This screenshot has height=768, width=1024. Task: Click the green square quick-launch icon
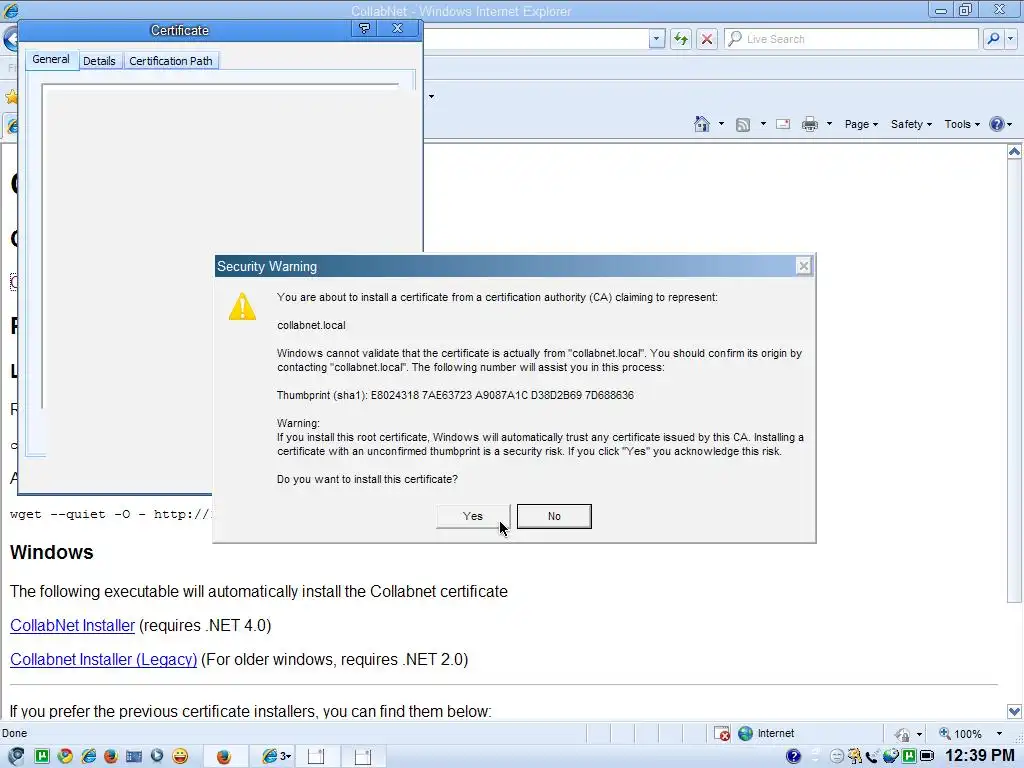point(42,756)
